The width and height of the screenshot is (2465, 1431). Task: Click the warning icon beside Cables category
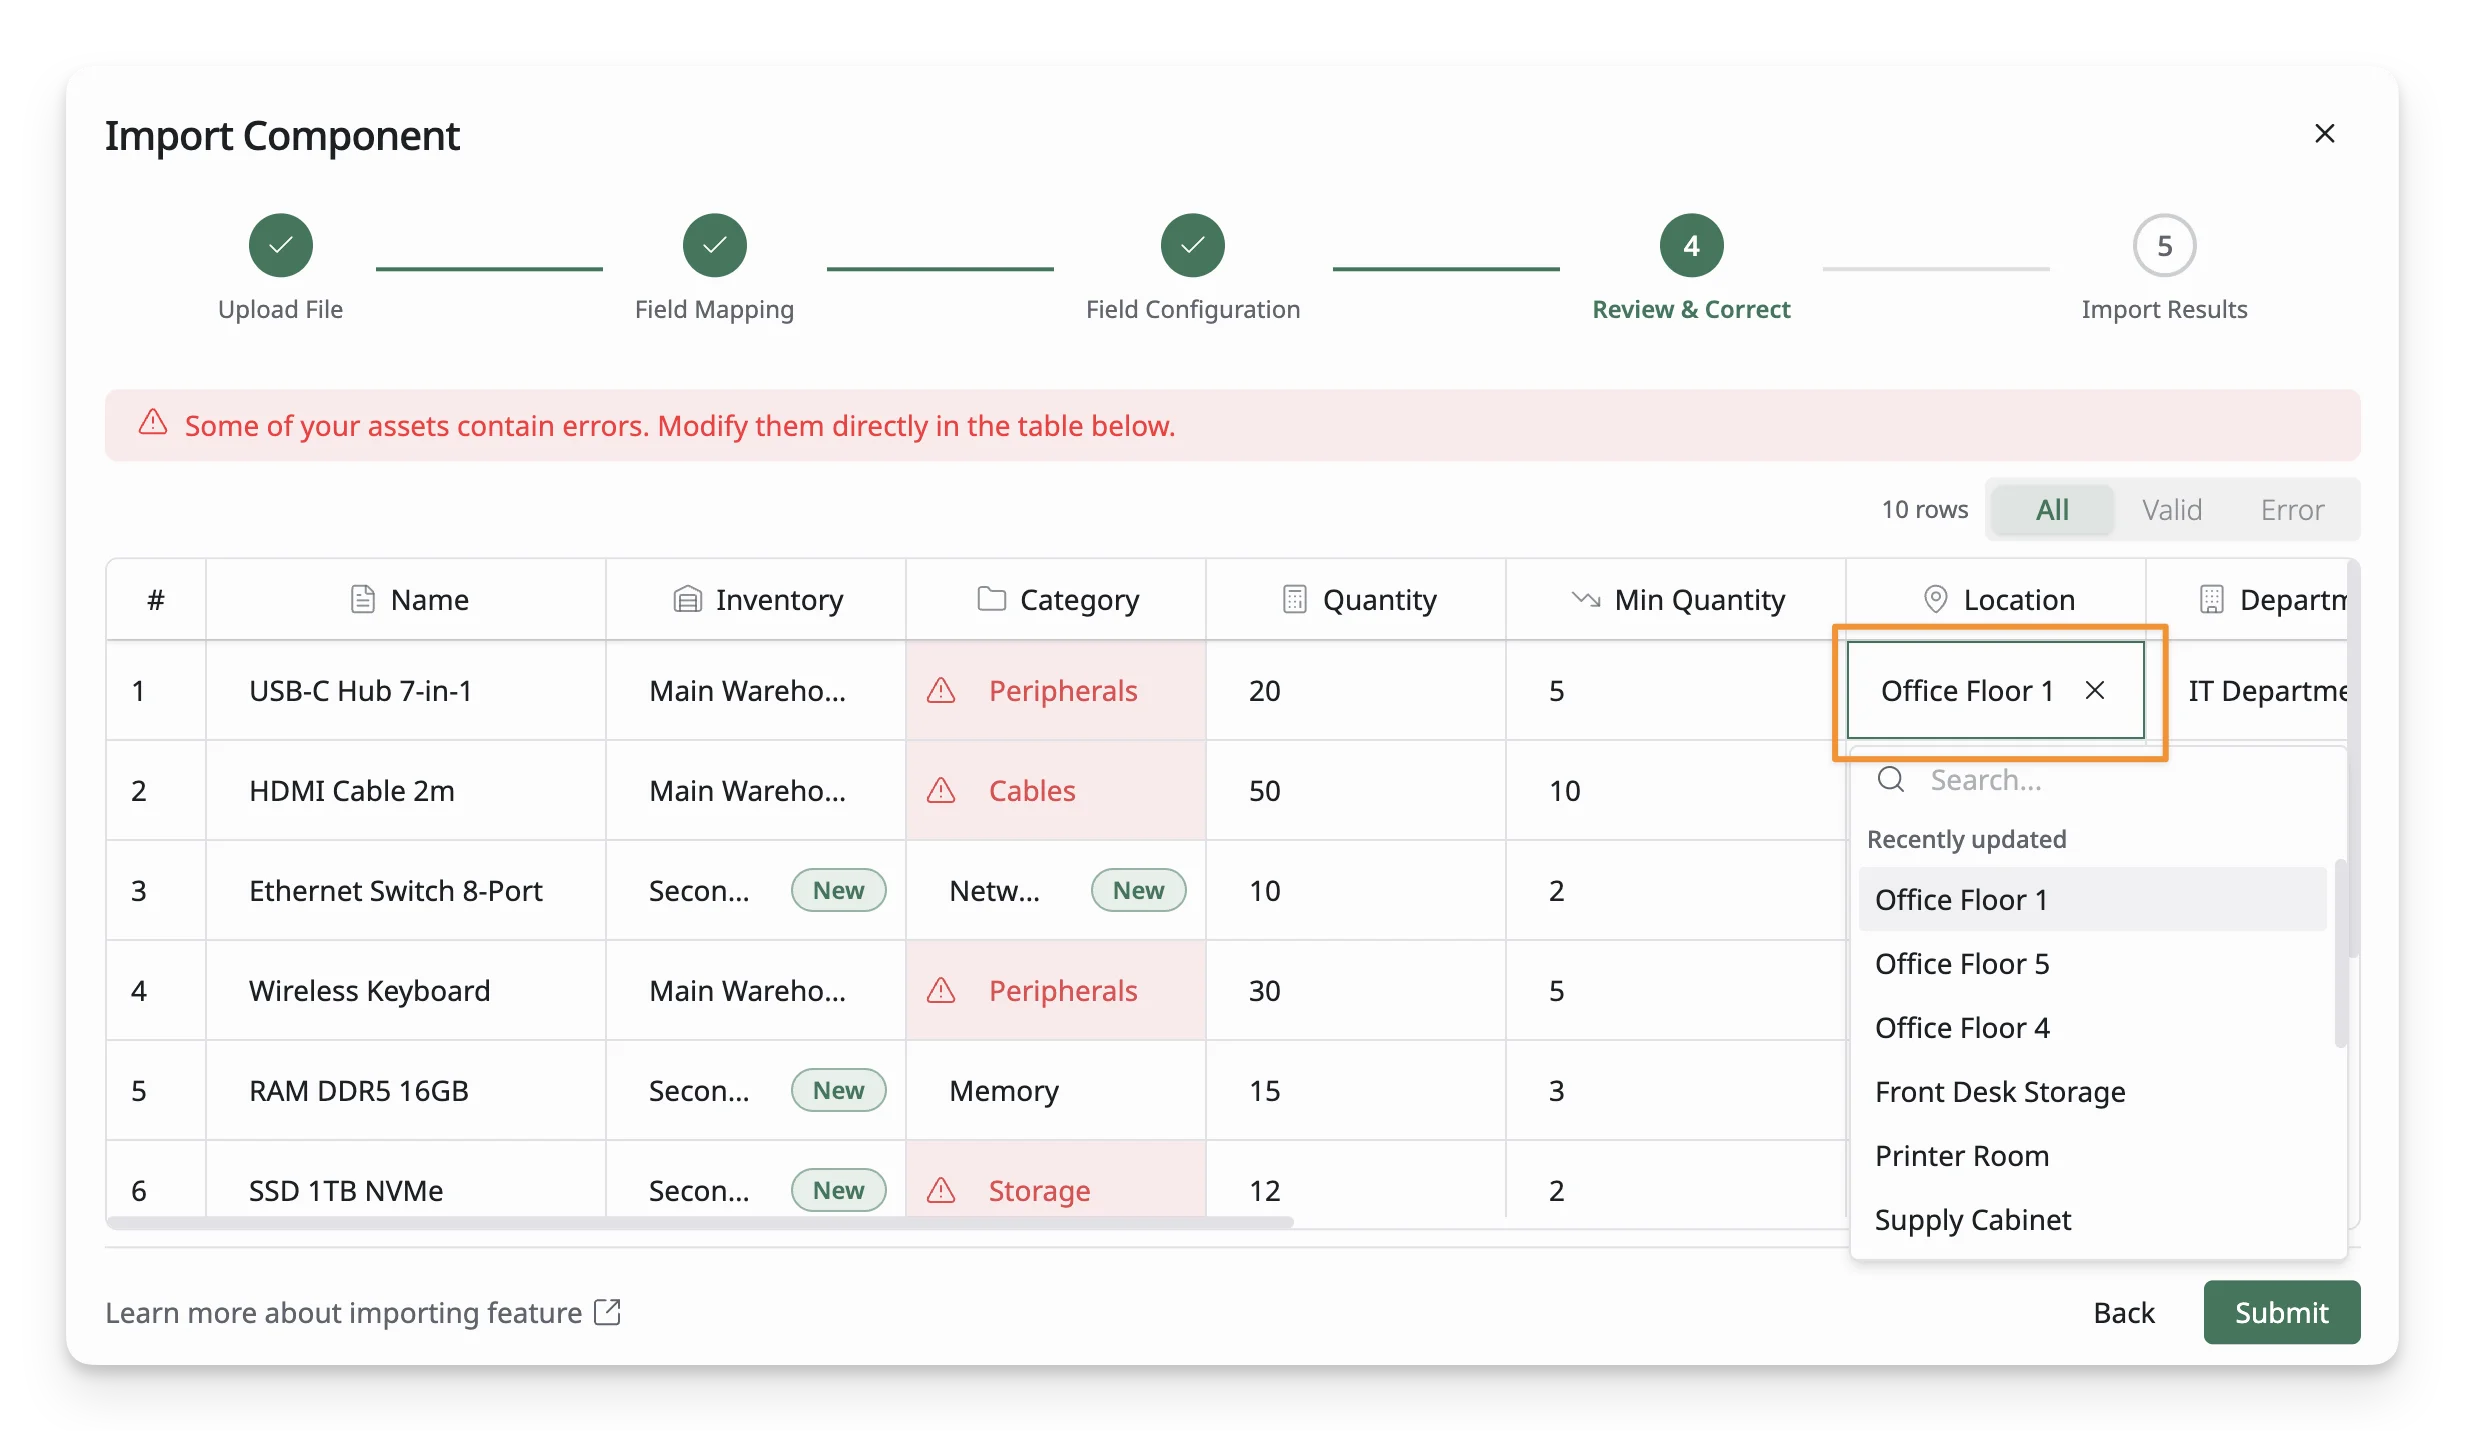click(x=941, y=791)
